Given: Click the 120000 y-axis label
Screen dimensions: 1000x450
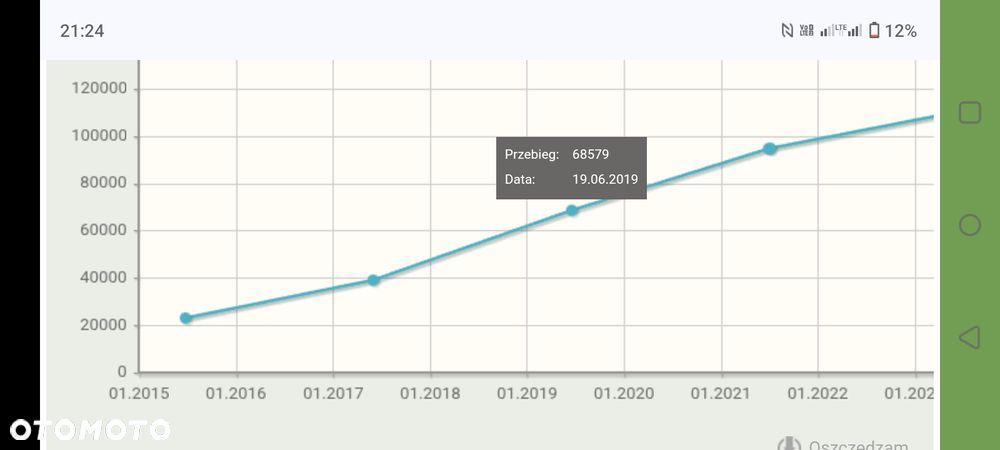Looking at the screenshot, I should click(100, 89).
